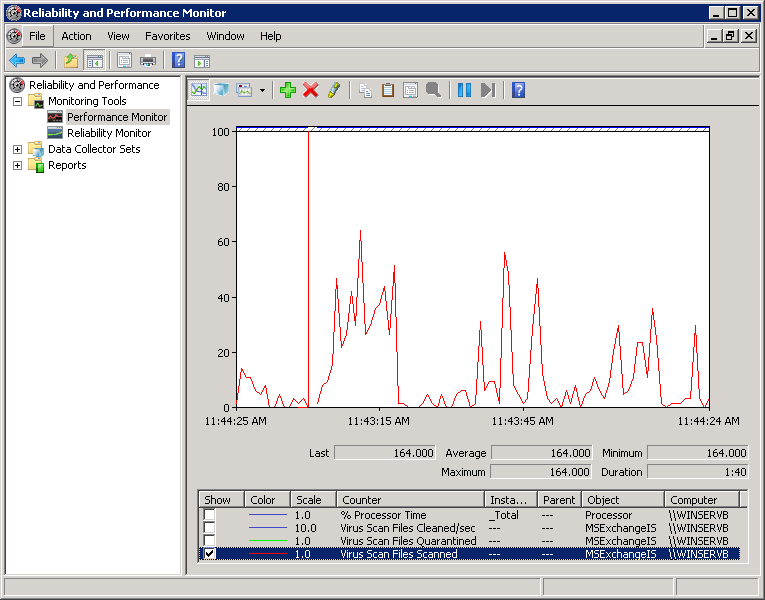Image resolution: width=765 pixels, height=600 pixels.
Task: Click the Print icon in the main toolbar
Action: [147, 61]
